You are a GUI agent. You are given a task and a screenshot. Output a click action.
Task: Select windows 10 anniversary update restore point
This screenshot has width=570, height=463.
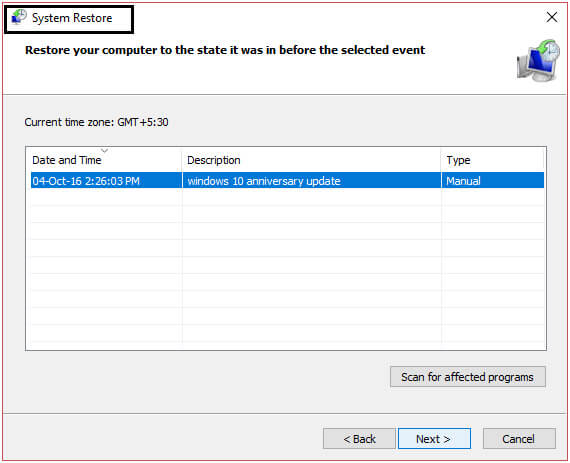[x=264, y=181]
